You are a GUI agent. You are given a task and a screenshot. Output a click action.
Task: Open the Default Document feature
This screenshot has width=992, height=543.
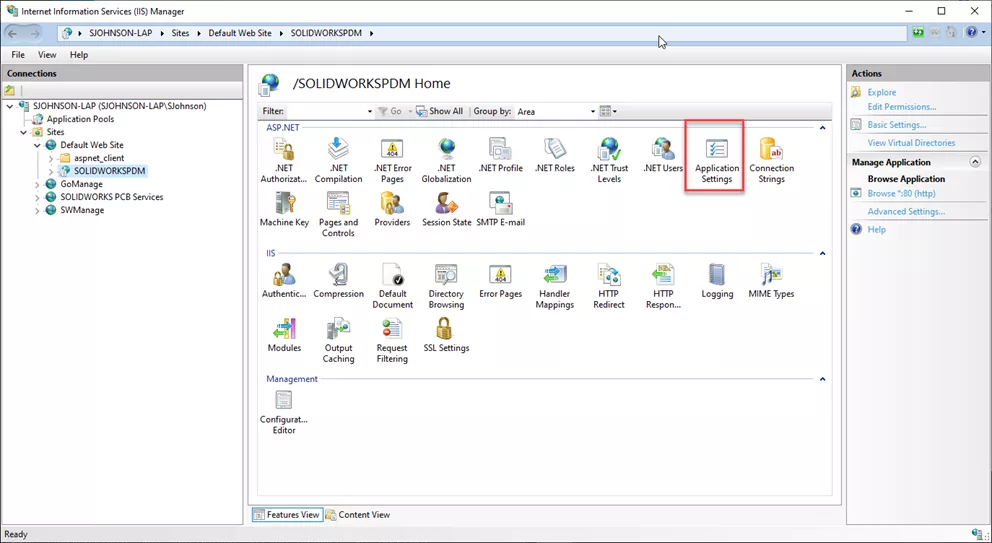(x=392, y=286)
